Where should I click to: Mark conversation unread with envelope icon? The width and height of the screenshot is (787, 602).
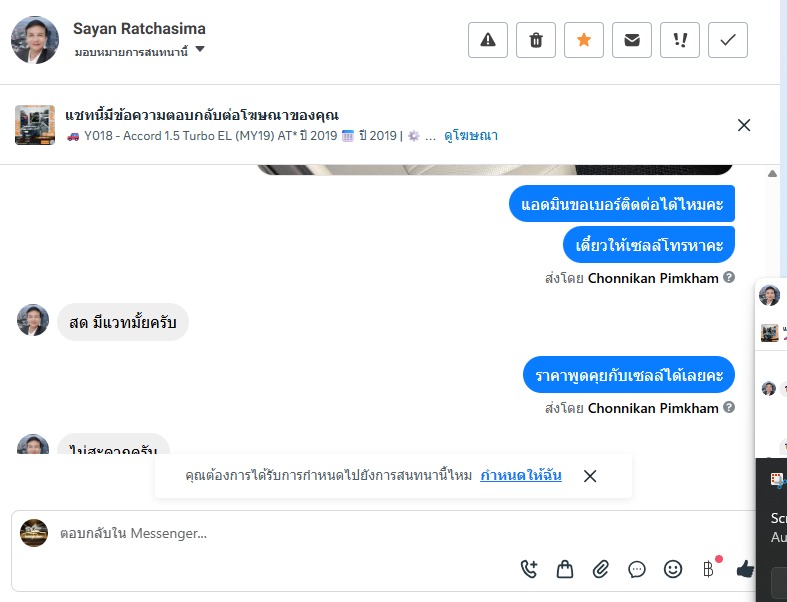pos(632,40)
